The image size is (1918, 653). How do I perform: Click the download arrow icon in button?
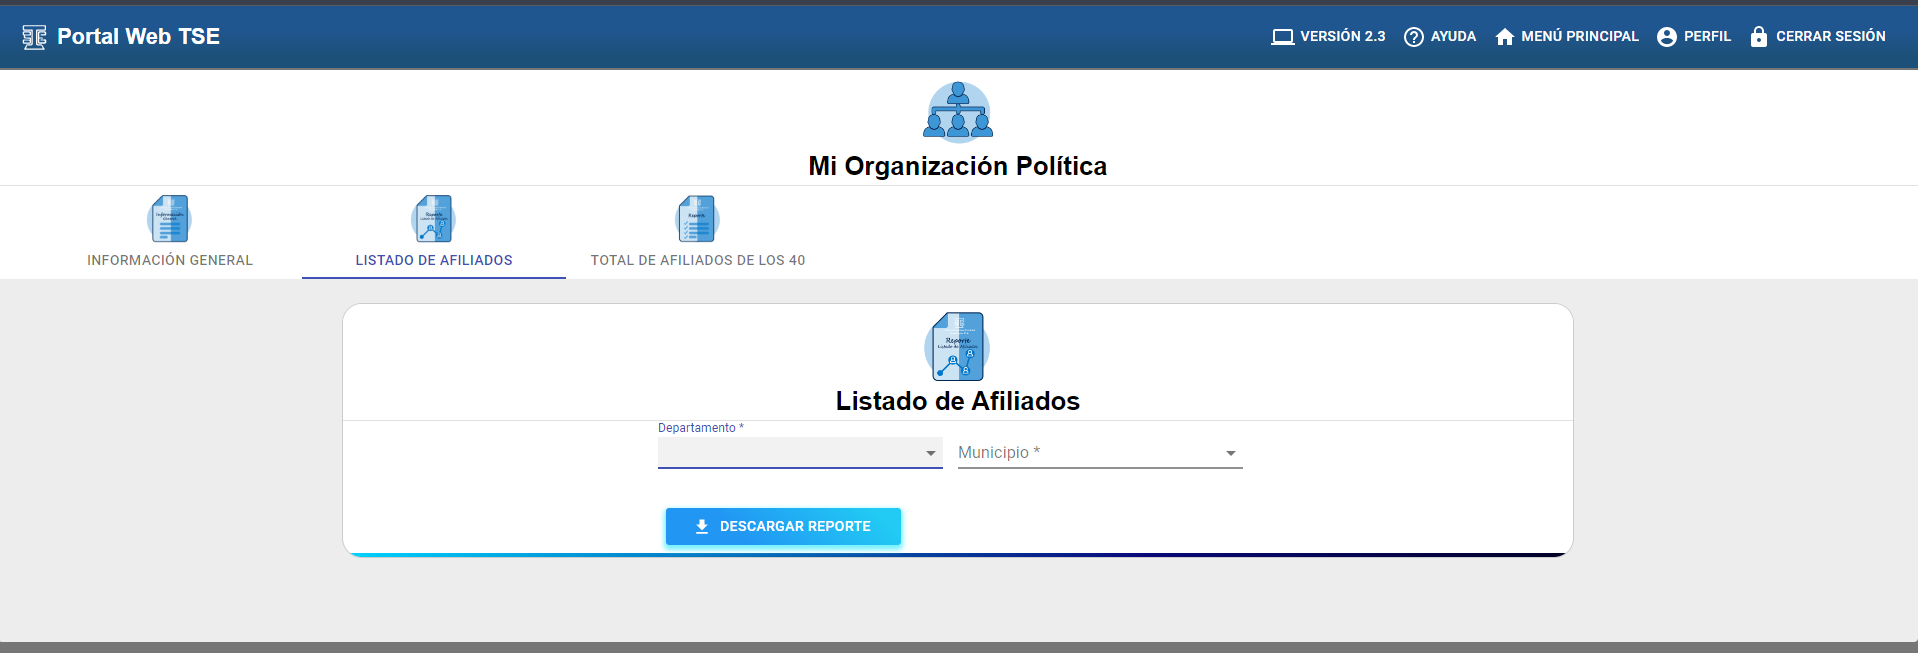(x=702, y=527)
